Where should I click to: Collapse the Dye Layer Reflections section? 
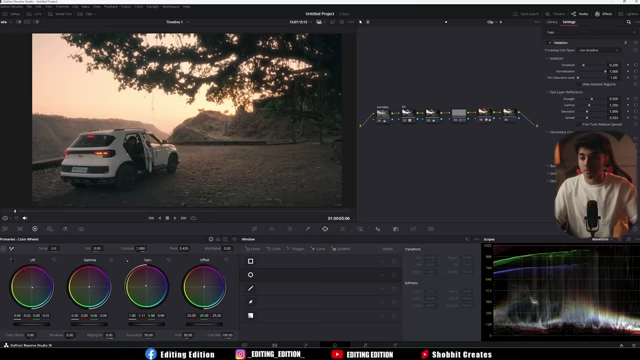(x=548, y=92)
